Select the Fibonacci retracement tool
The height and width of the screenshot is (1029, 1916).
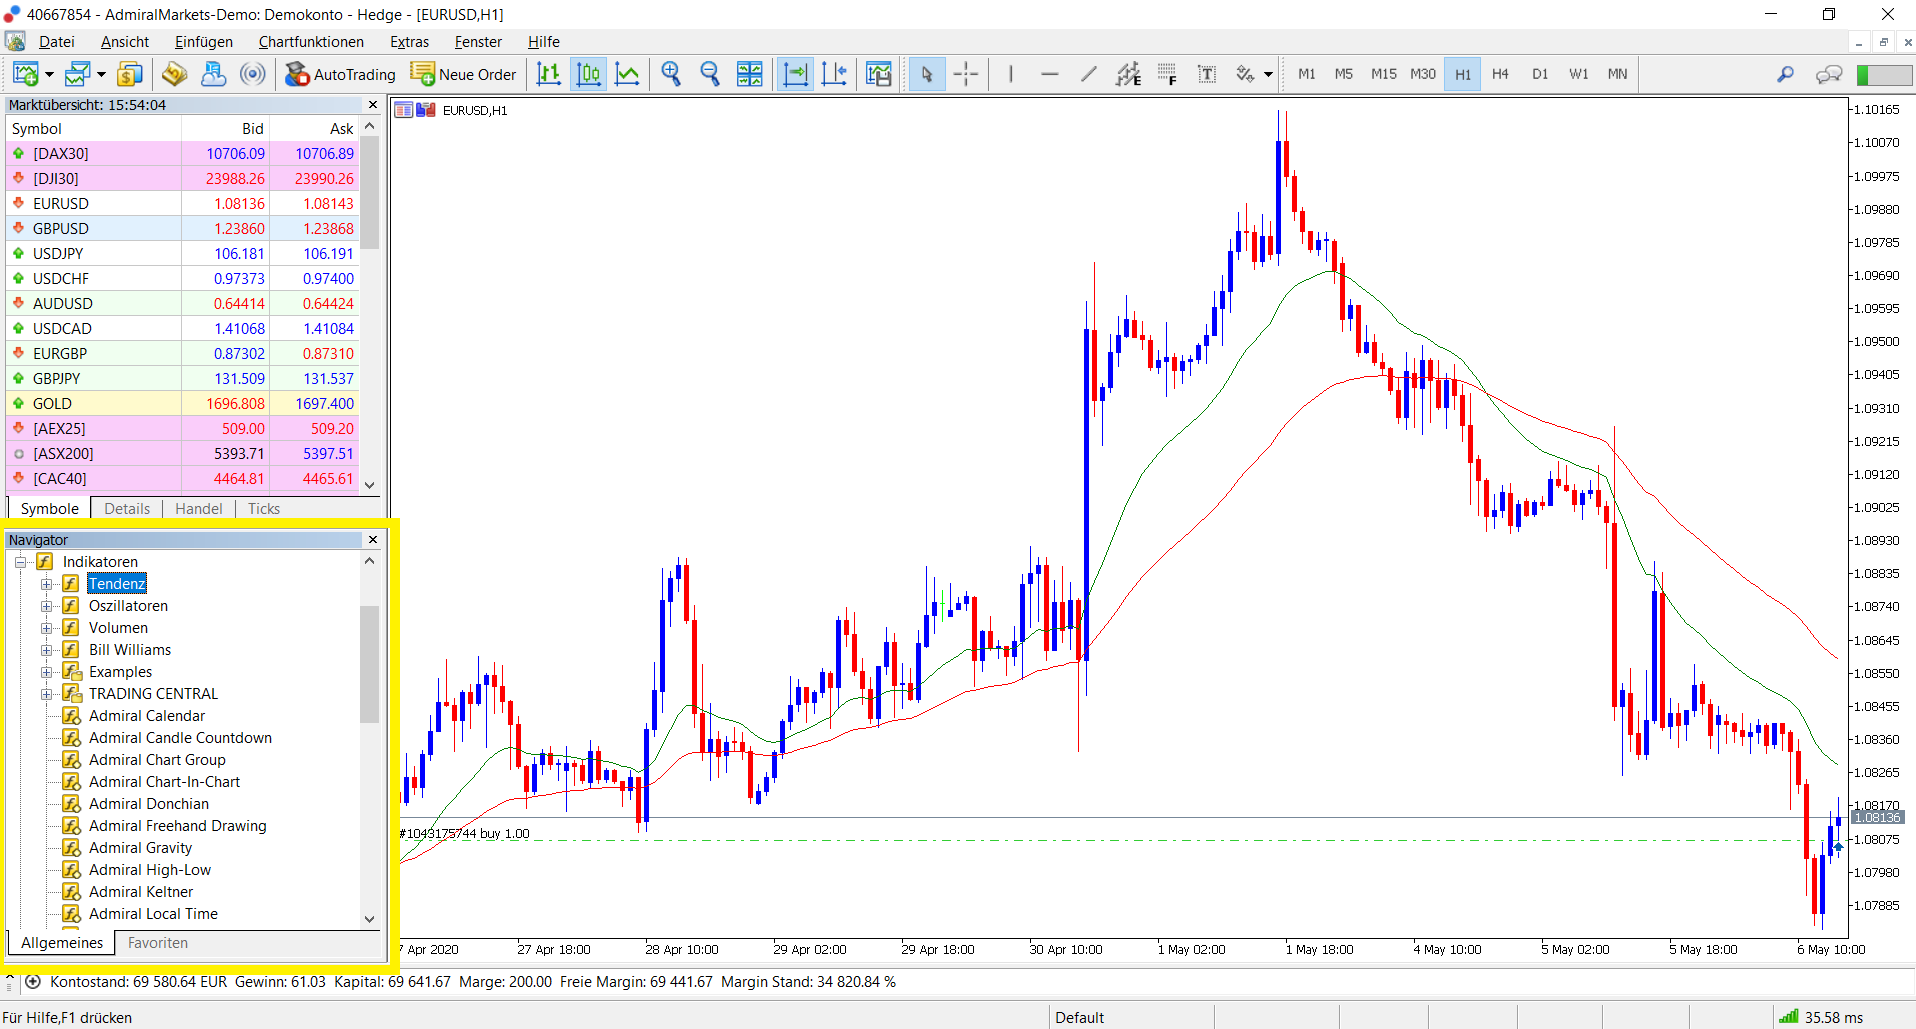tap(1167, 74)
